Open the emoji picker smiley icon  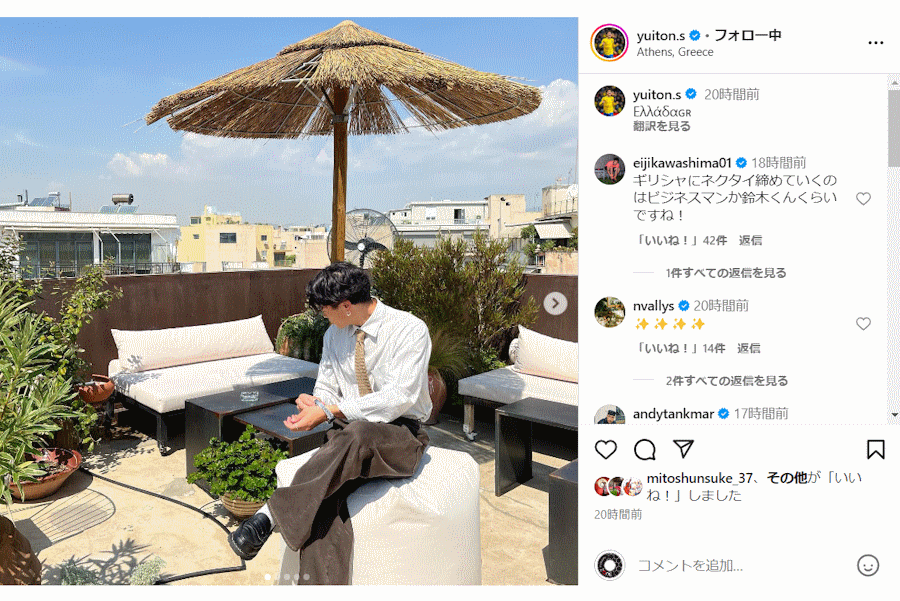(868, 565)
